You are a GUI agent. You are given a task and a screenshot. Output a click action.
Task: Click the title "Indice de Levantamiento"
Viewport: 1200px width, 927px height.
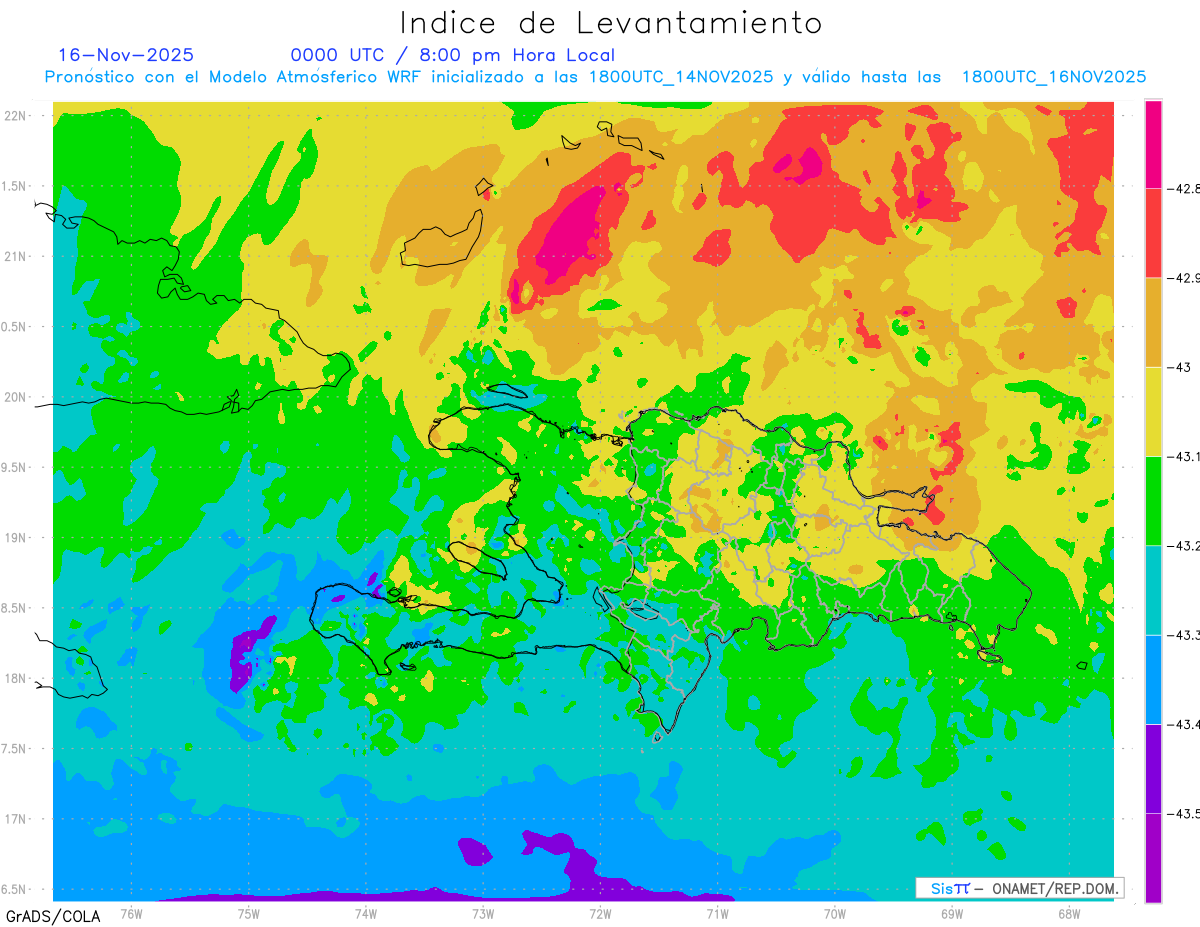click(611, 23)
